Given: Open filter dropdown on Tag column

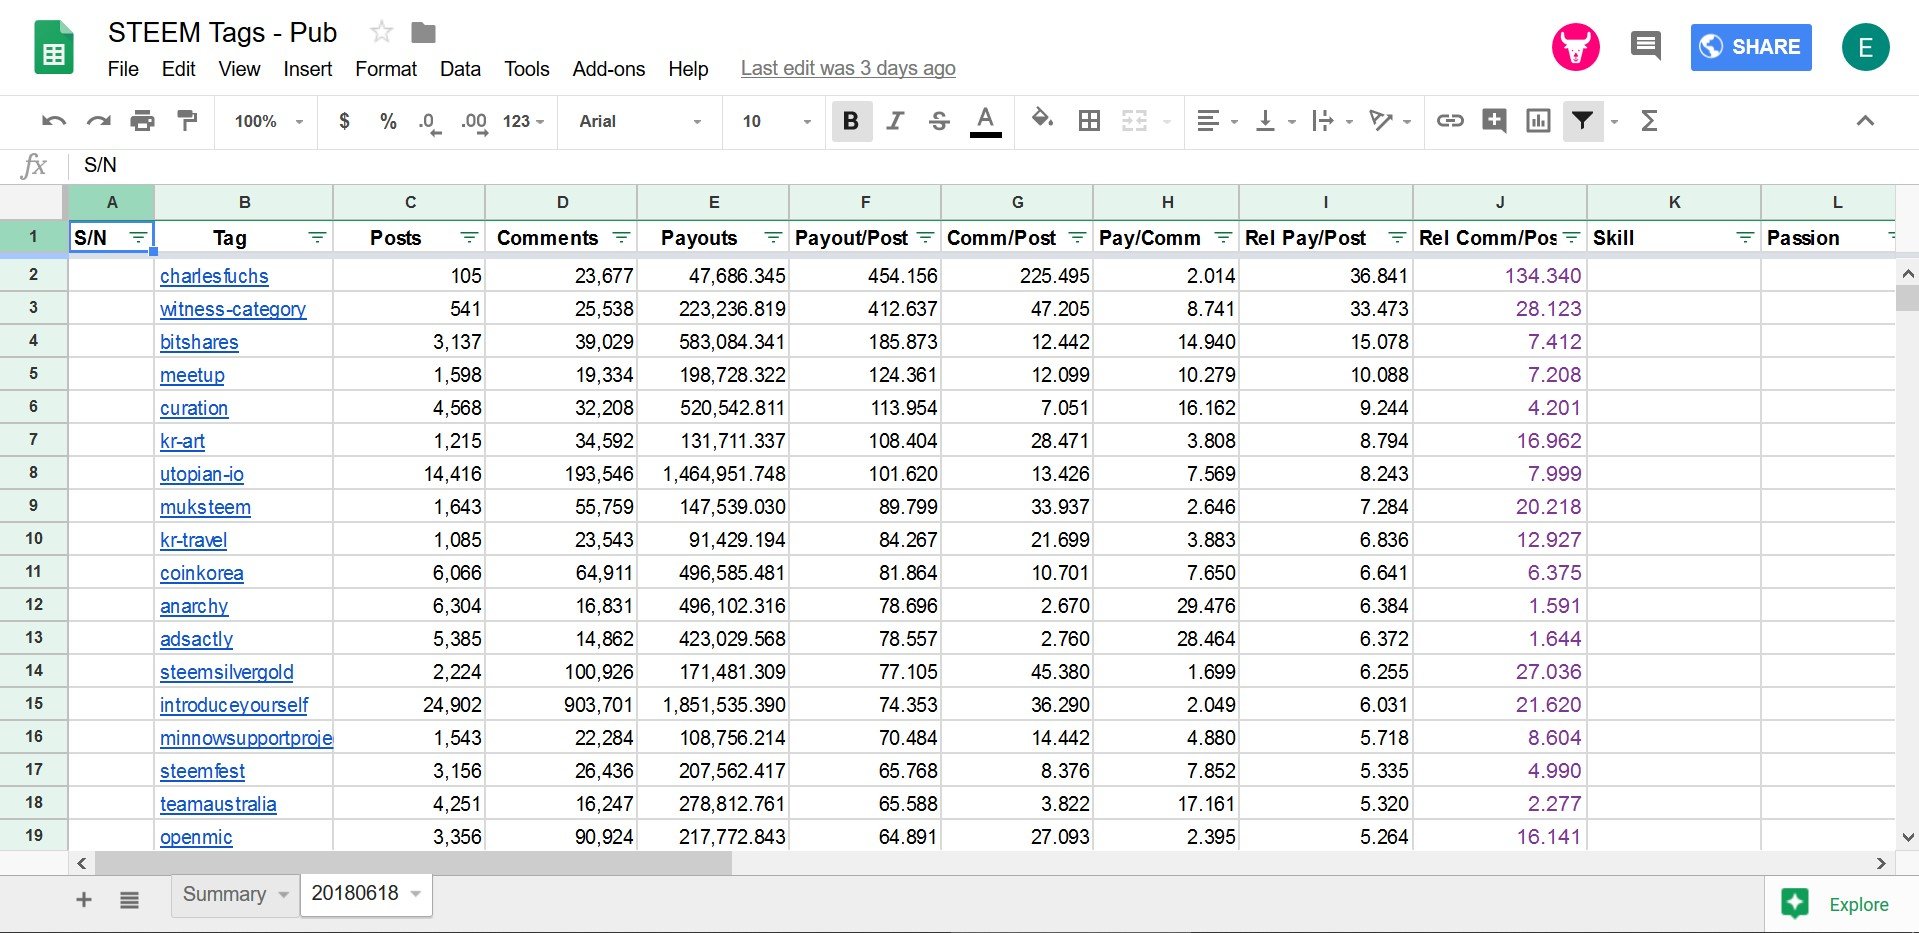Looking at the screenshot, I should tap(317, 237).
